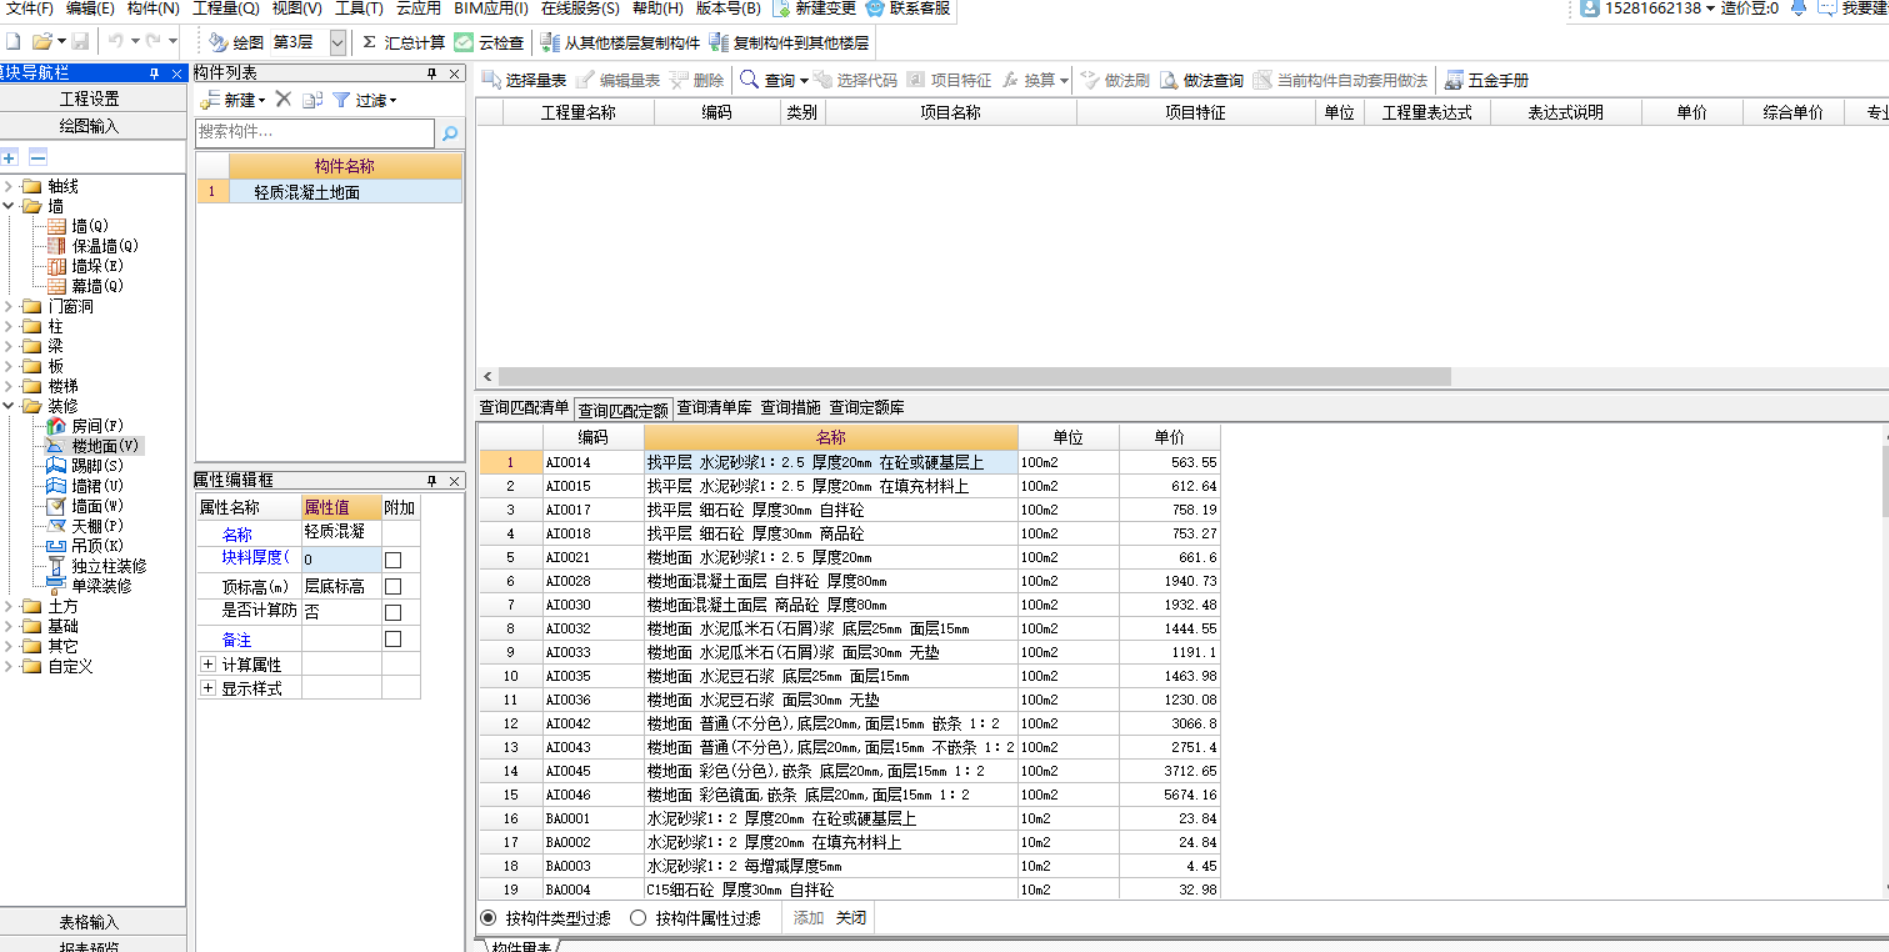This screenshot has height=952, width=1889.
Task: Click 复制构件到其他楼层 toolbar button
Action: pyautogui.click(x=789, y=43)
